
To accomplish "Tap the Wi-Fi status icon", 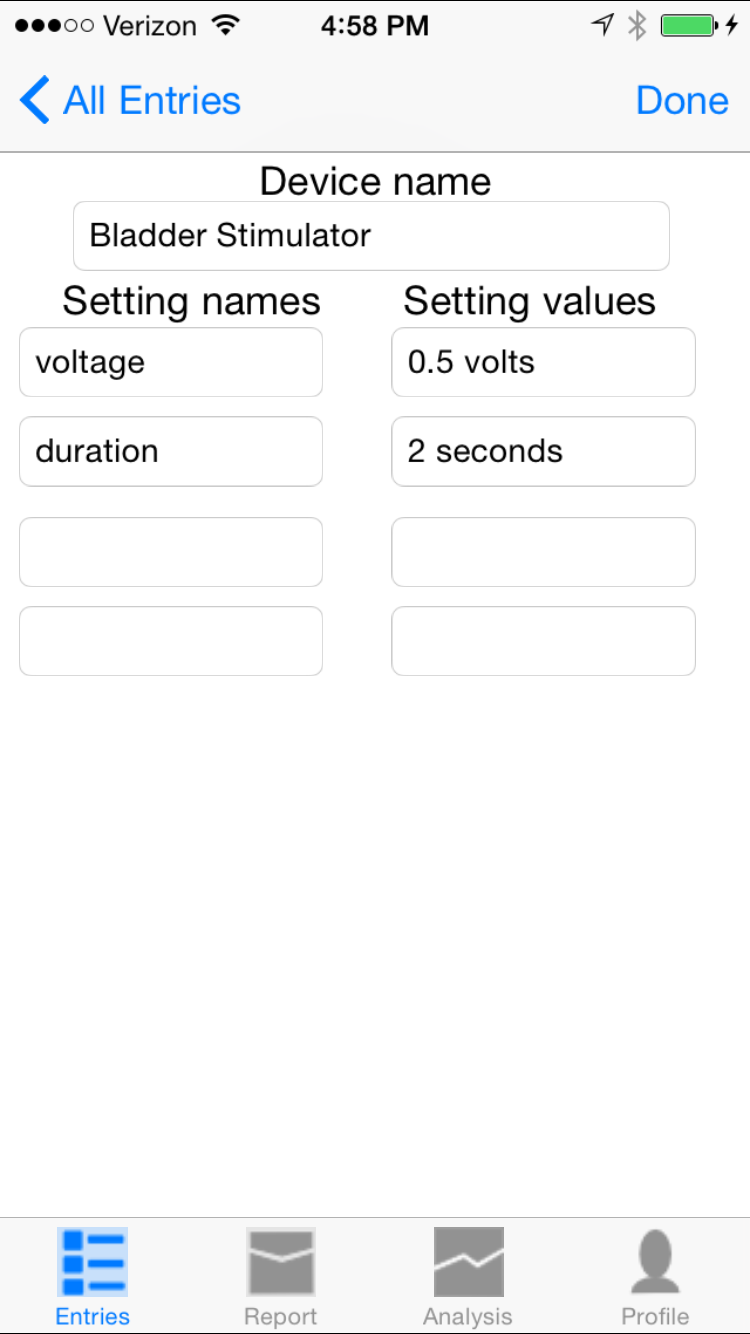I will 228,26.
